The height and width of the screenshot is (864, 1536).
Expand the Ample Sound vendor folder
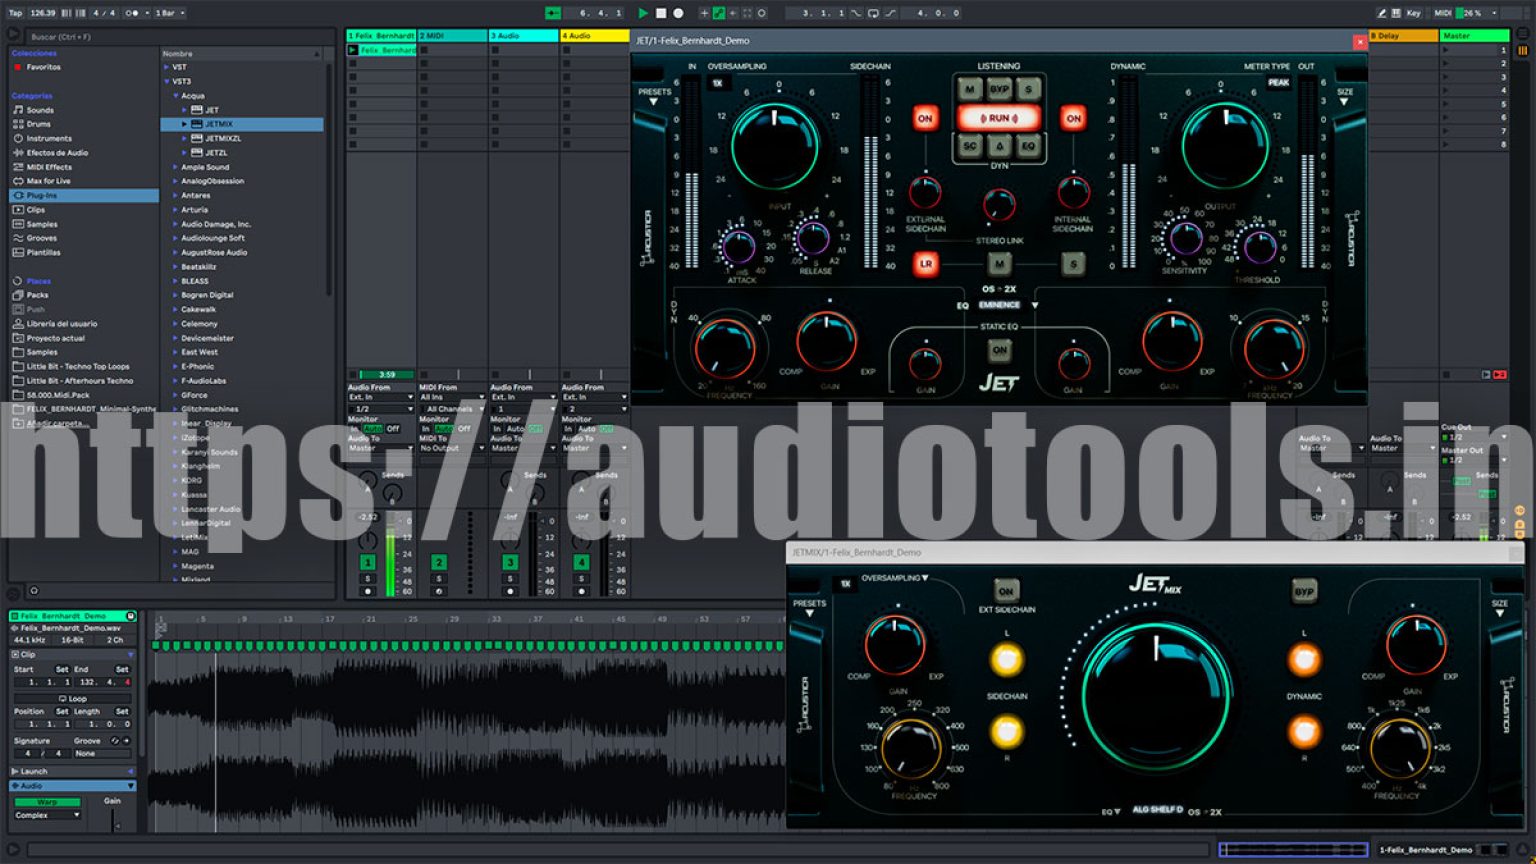(176, 167)
